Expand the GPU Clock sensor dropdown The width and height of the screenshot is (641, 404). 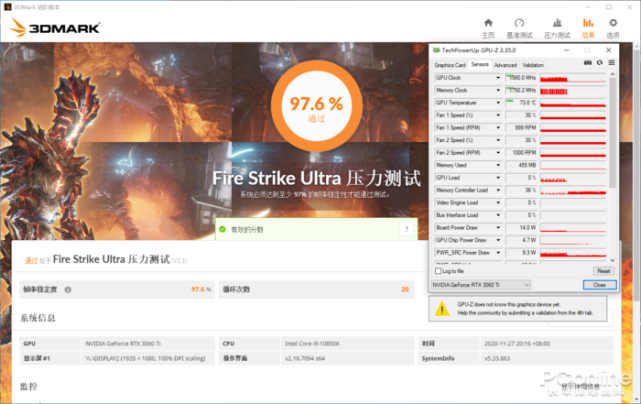[x=498, y=78]
